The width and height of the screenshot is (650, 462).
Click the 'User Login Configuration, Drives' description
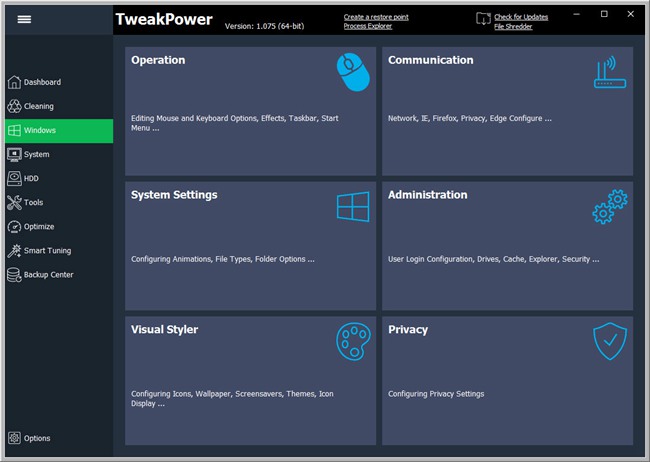click(493, 259)
